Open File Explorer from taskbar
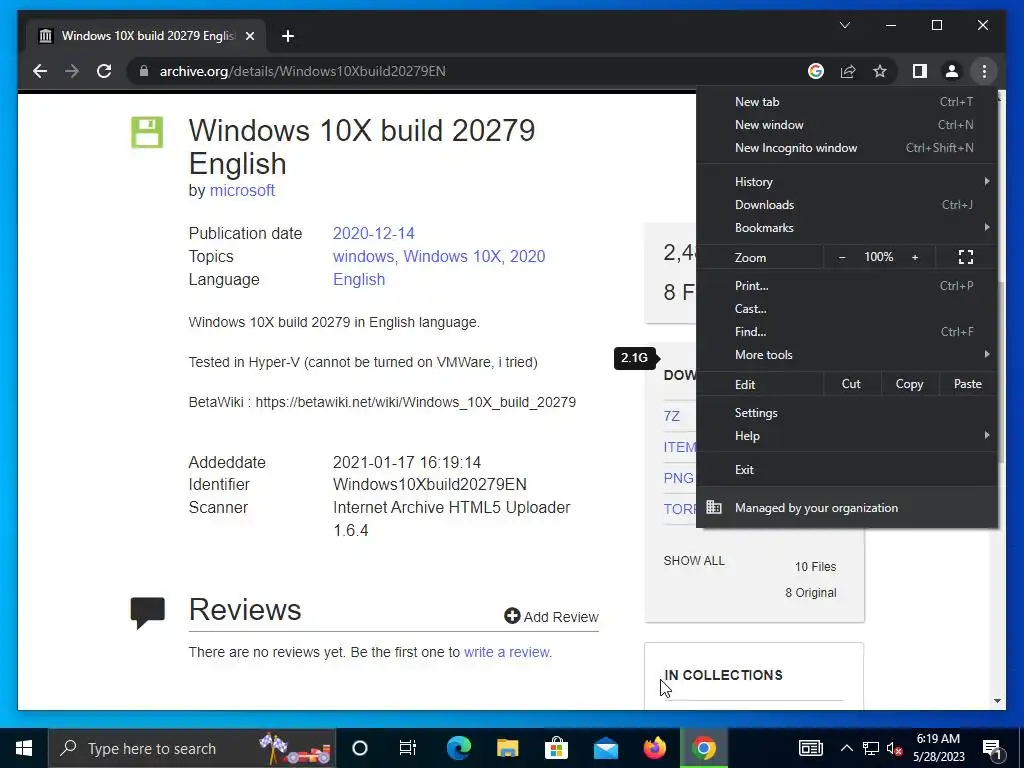Image resolution: width=1024 pixels, height=768 pixels. pos(507,748)
